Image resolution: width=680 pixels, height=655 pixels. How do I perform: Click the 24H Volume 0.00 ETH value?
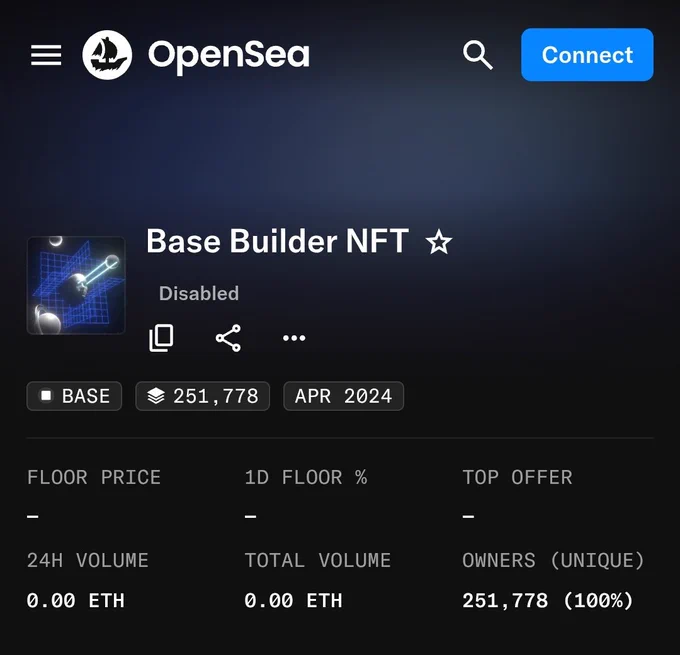pyautogui.click(x=75, y=601)
